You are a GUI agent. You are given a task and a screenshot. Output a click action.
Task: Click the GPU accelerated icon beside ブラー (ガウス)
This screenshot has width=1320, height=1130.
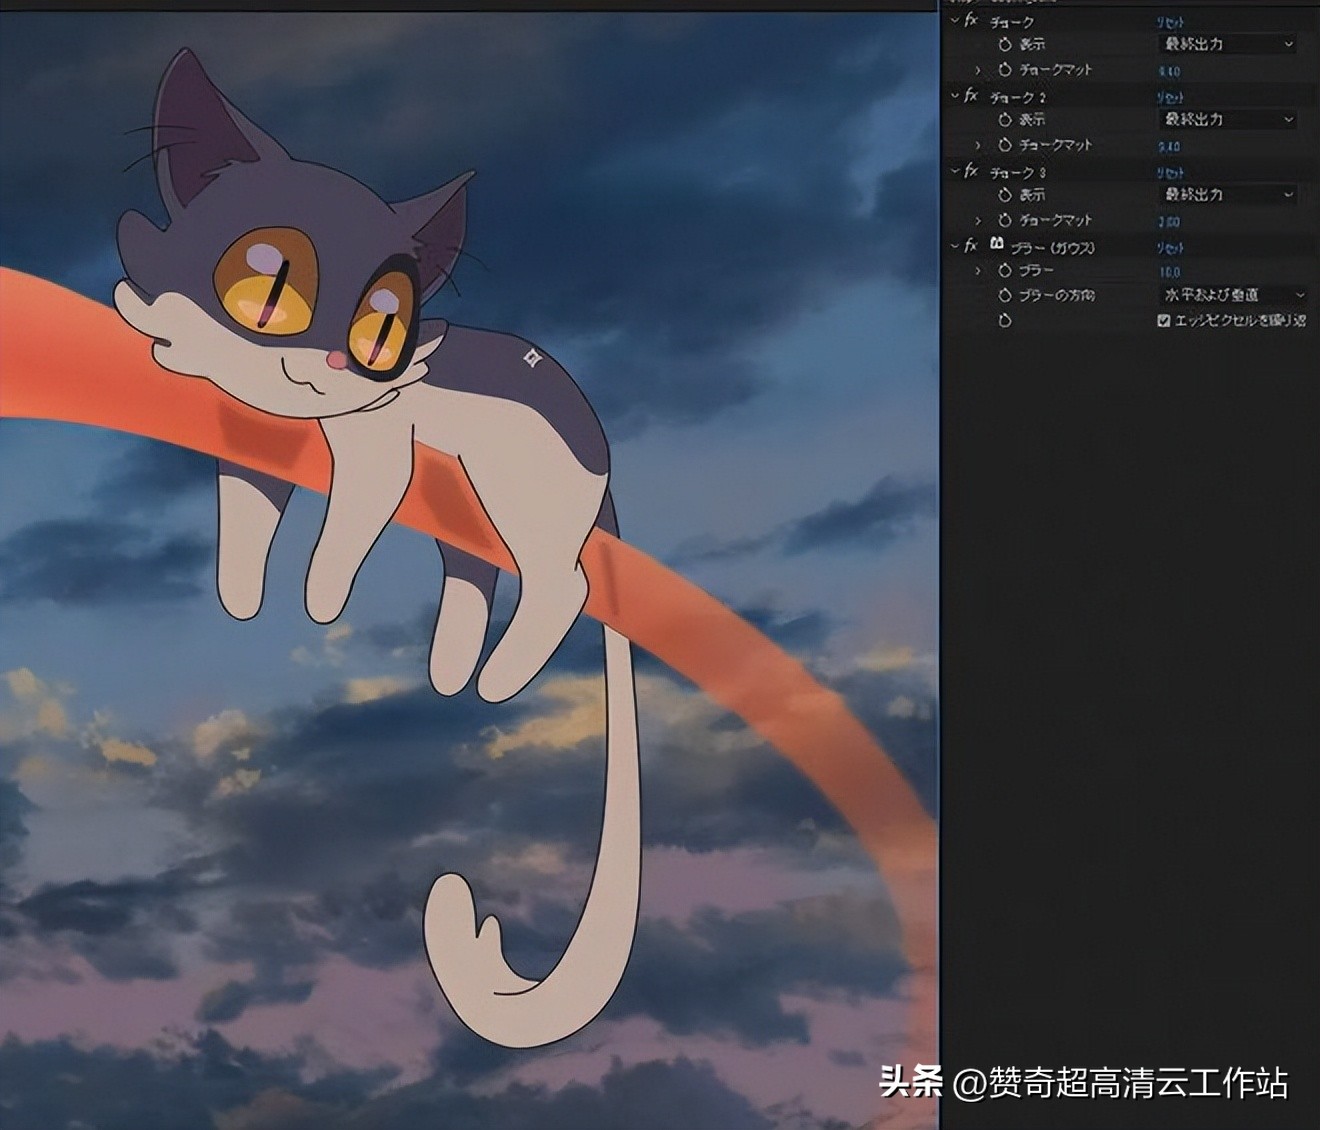coord(996,245)
